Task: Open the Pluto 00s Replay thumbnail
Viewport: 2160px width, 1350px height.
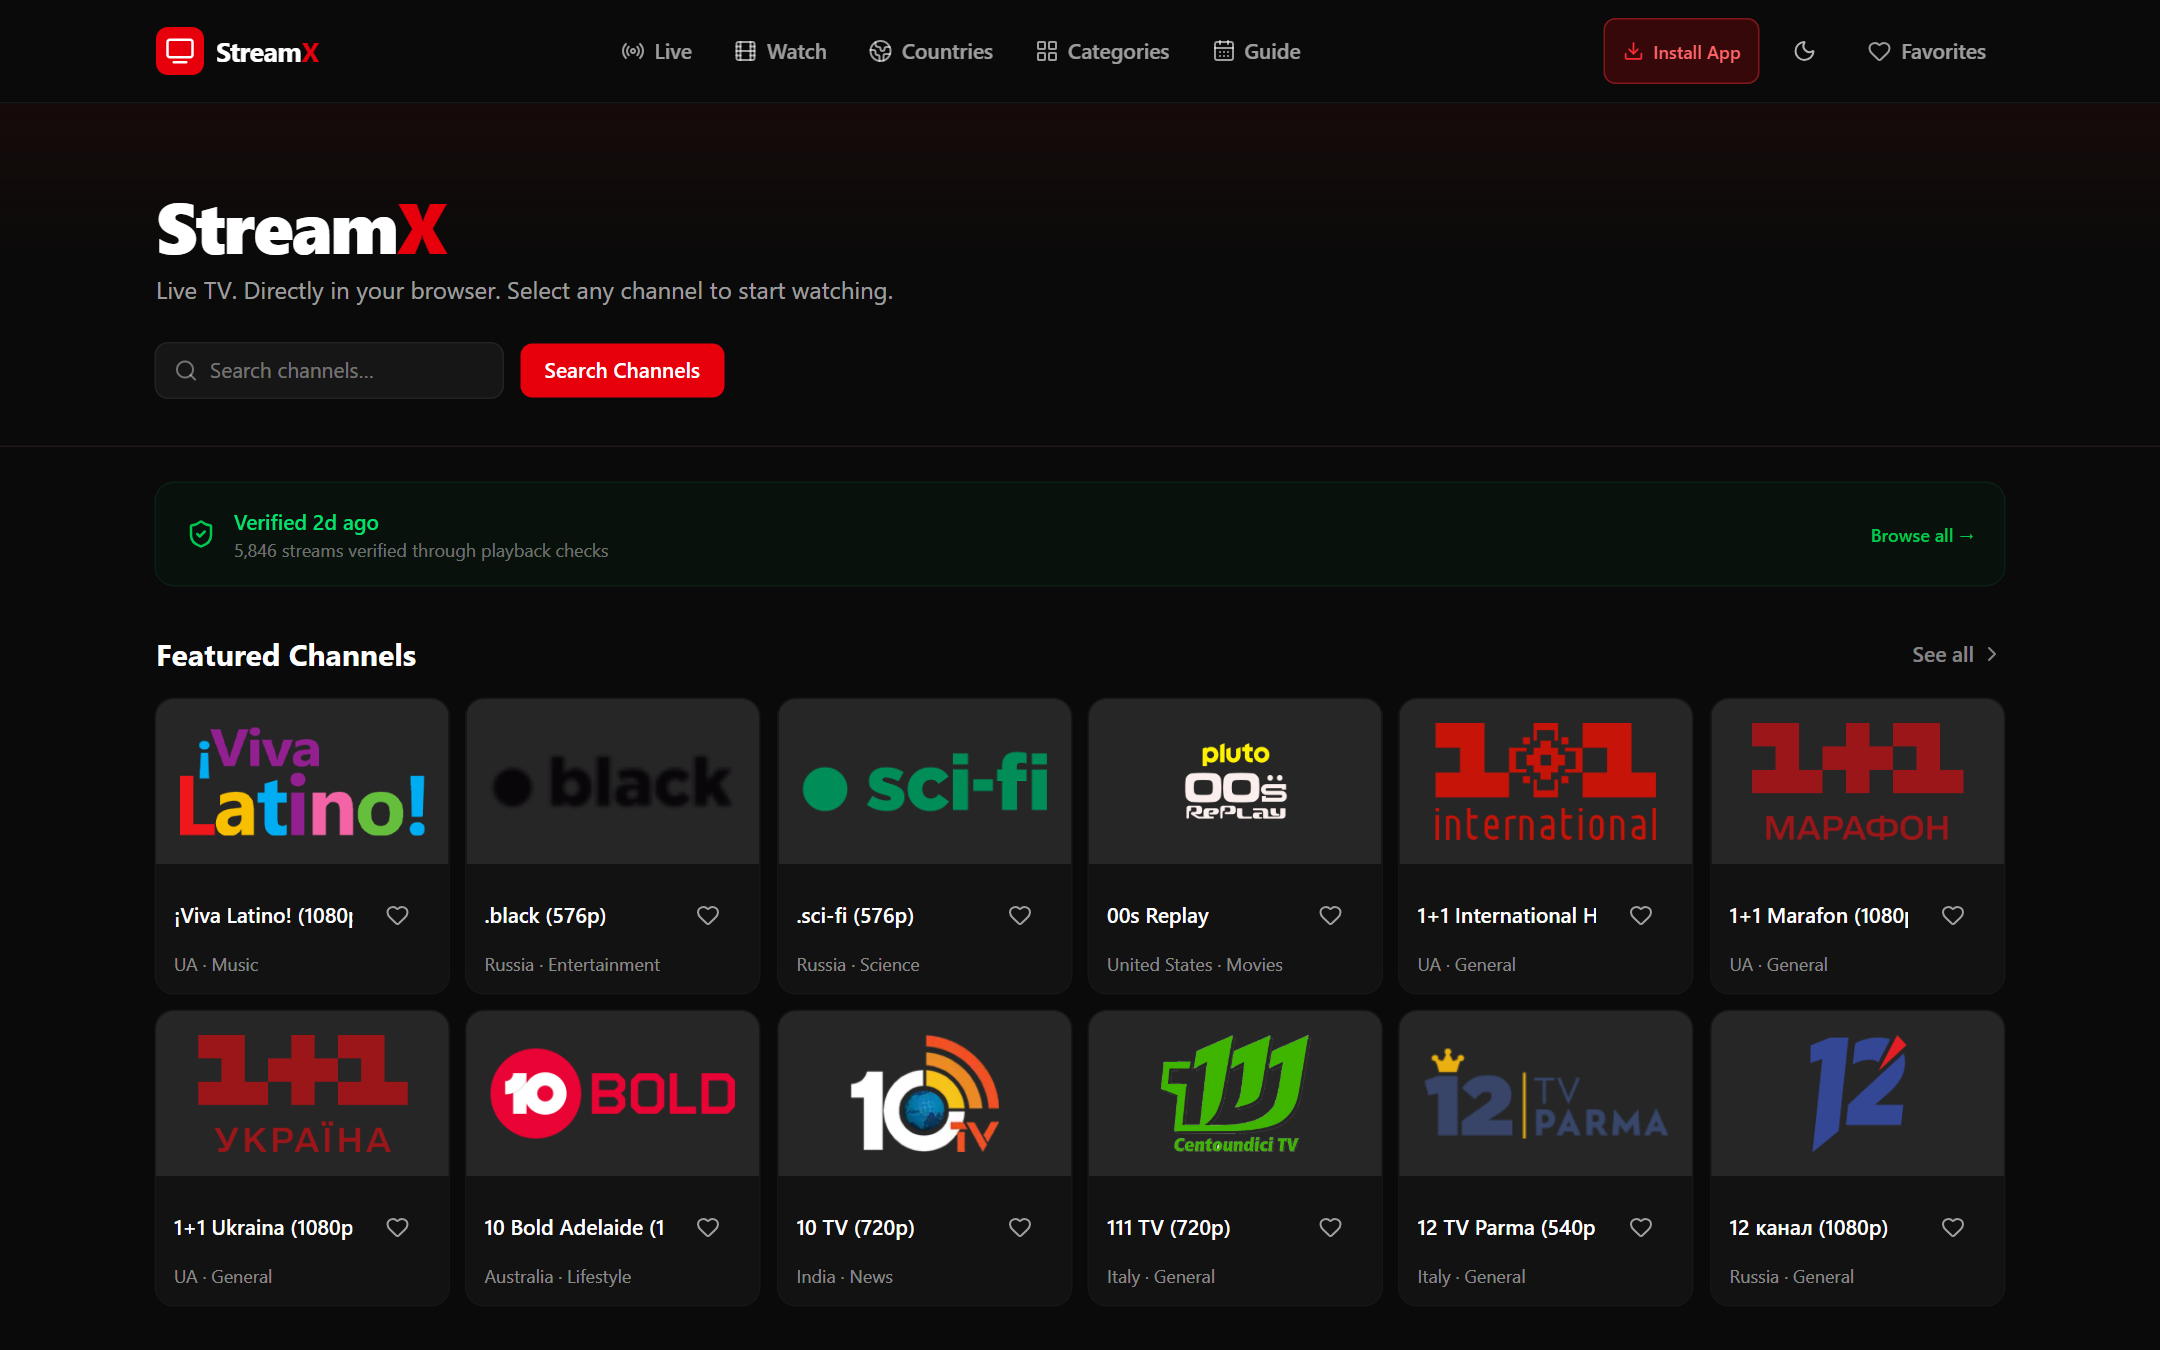Action: [1235, 781]
